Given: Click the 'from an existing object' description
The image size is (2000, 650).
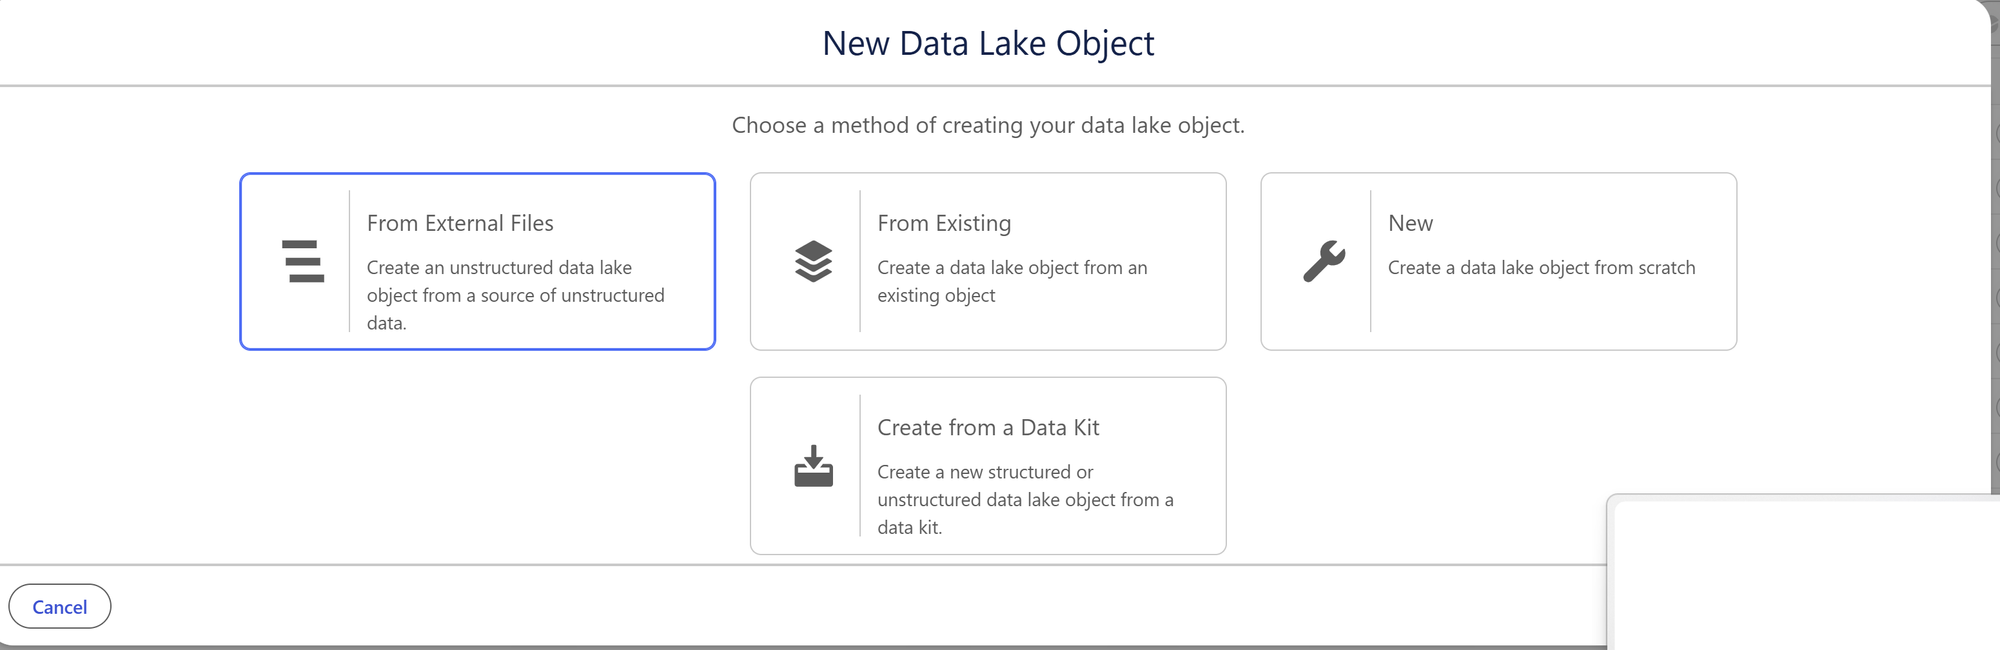Looking at the screenshot, I should pyautogui.click(x=1012, y=281).
